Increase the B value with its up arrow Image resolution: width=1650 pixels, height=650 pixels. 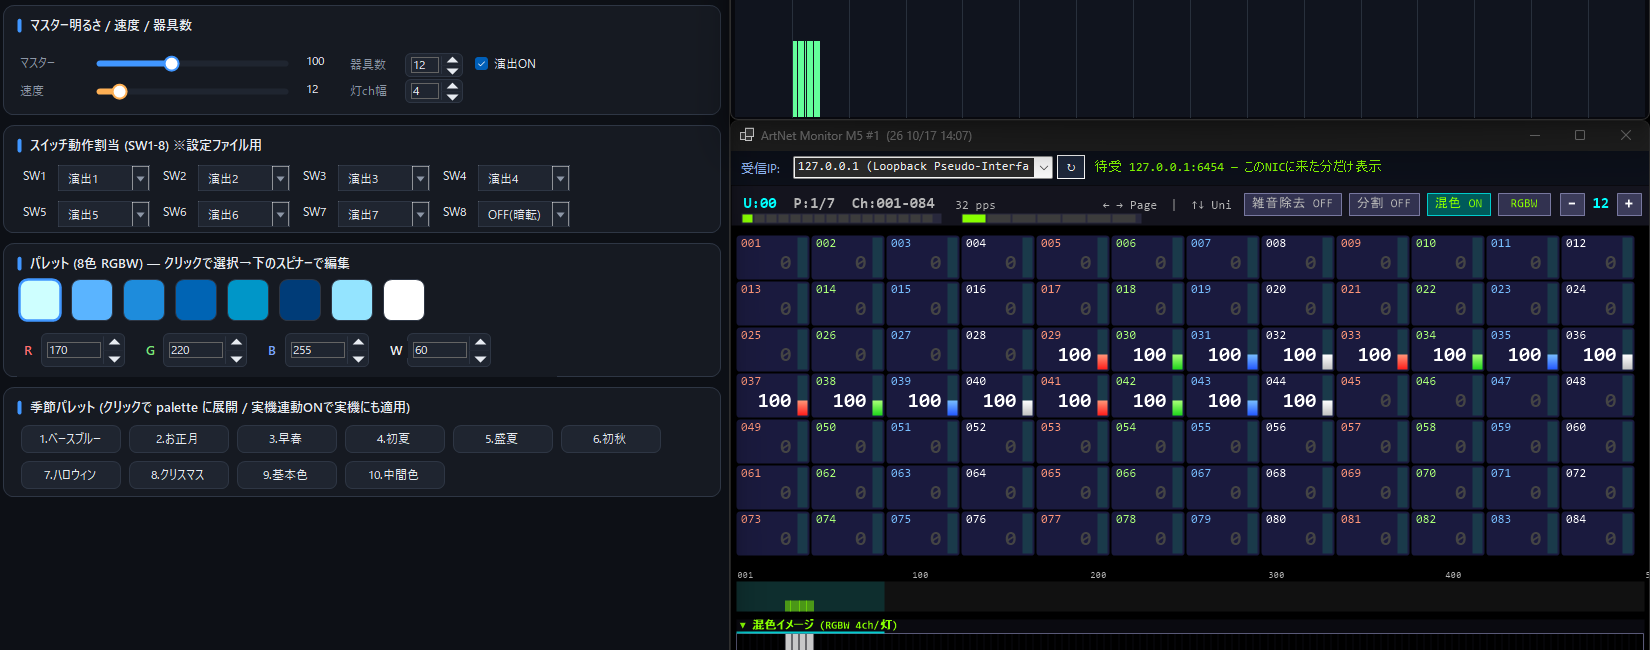click(358, 342)
